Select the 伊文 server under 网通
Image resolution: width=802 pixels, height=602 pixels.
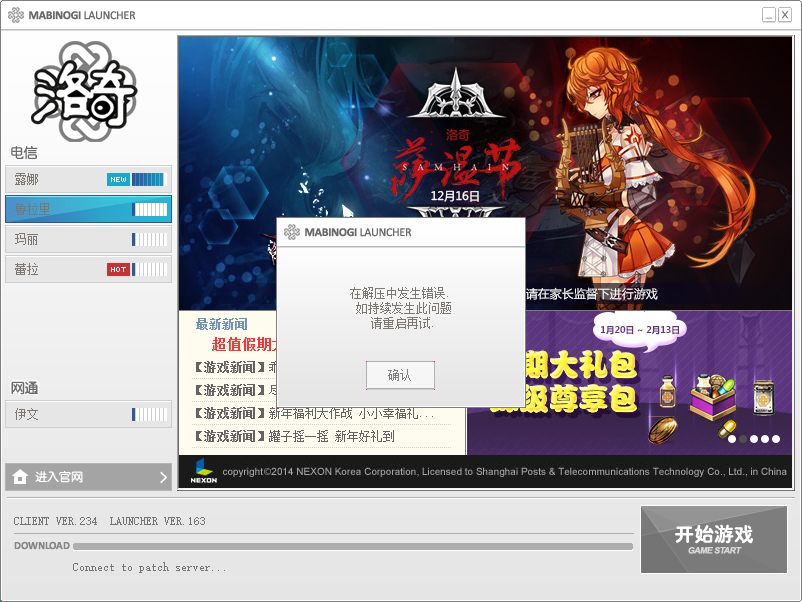[88, 414]
